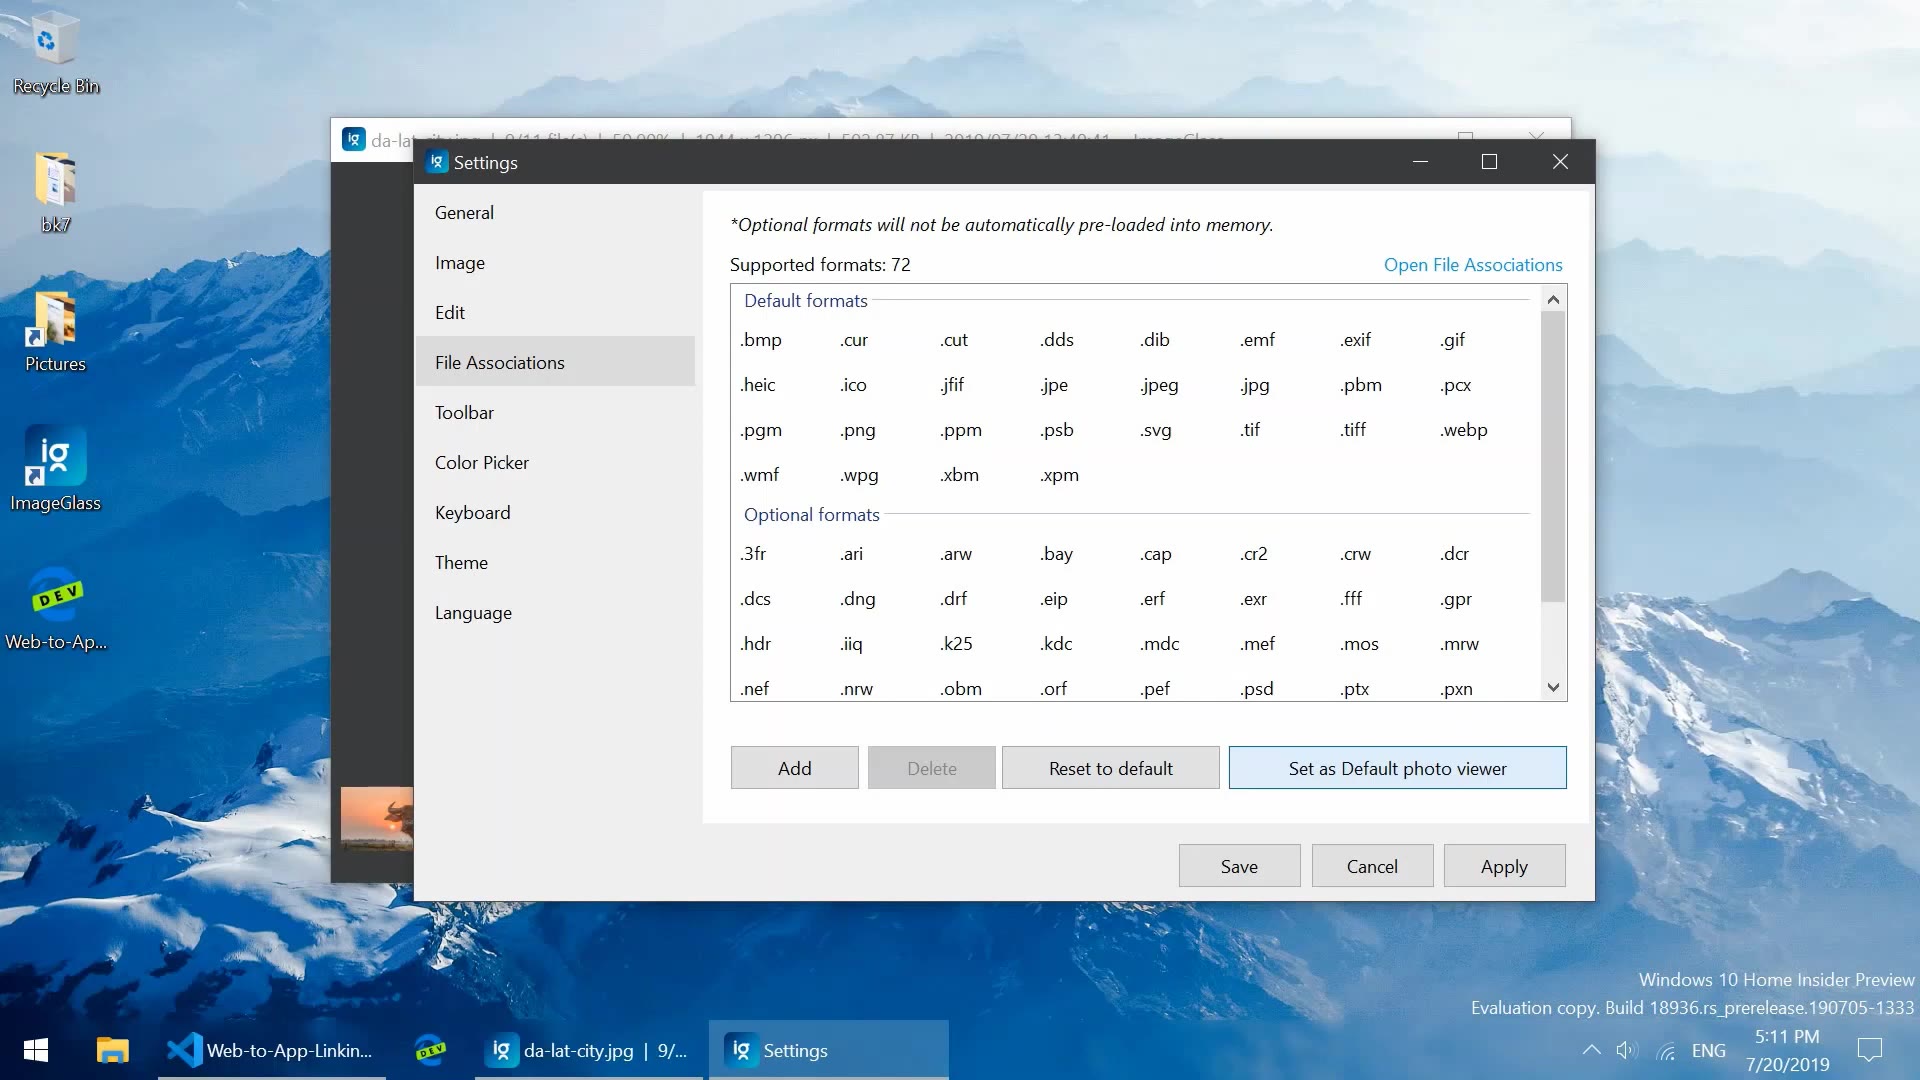
Task: Open the bk7 folder on desktop
Action: (x=55, y=193)
